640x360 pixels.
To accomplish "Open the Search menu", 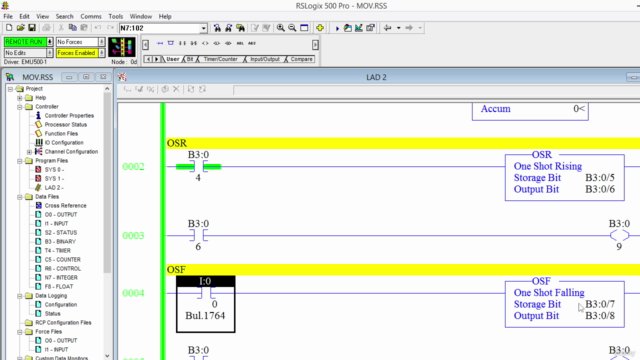I will 64,16.
